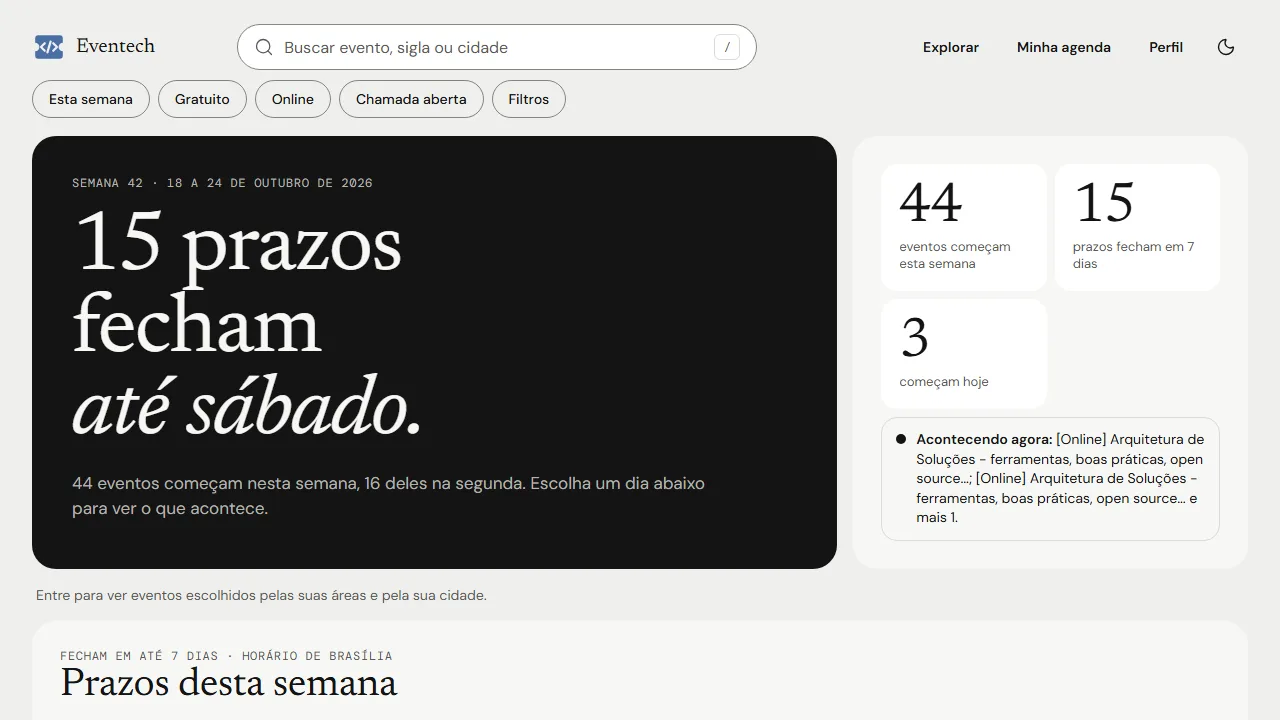This screenshot has width=1280, height=720.
Task: Click the 15 prazos fecham headline
Action: coord(248,323)
